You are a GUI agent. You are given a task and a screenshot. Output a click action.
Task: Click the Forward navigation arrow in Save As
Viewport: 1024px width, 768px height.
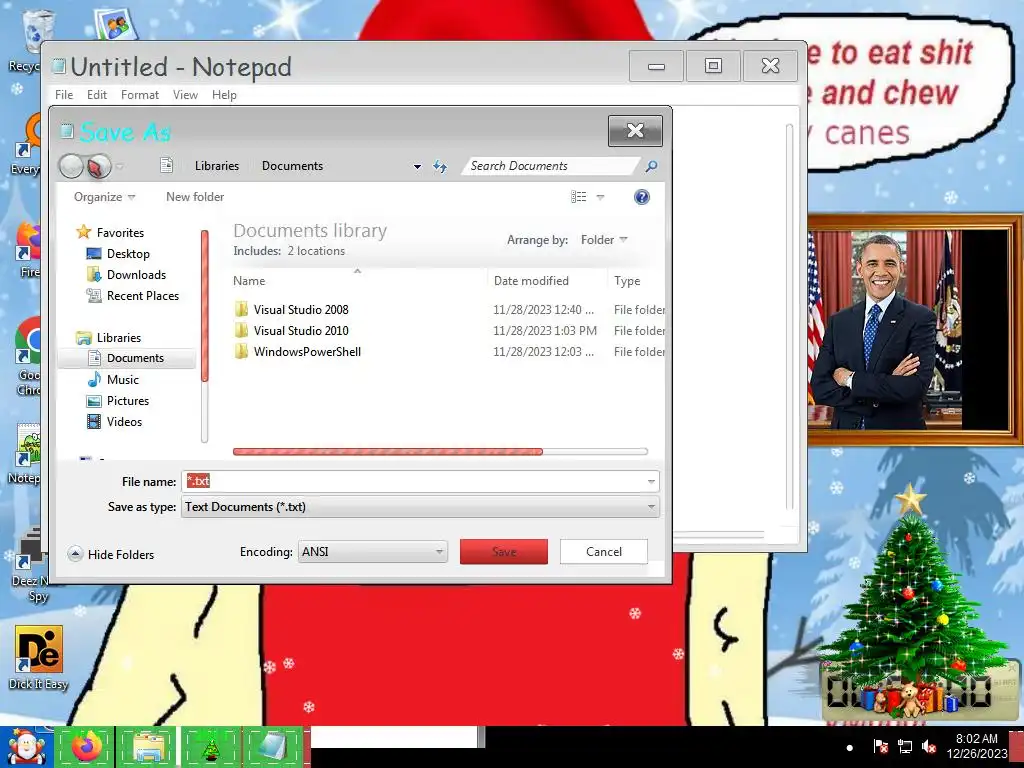(99, 167)
